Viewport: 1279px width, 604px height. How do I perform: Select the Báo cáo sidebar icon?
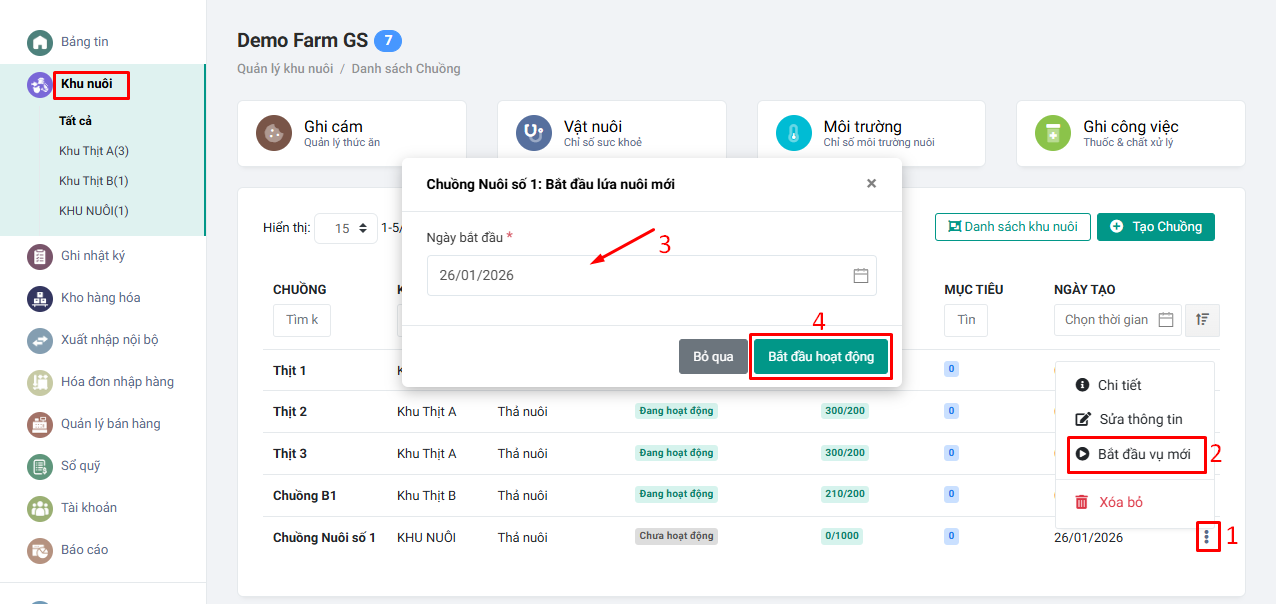(x=38, y=549)
